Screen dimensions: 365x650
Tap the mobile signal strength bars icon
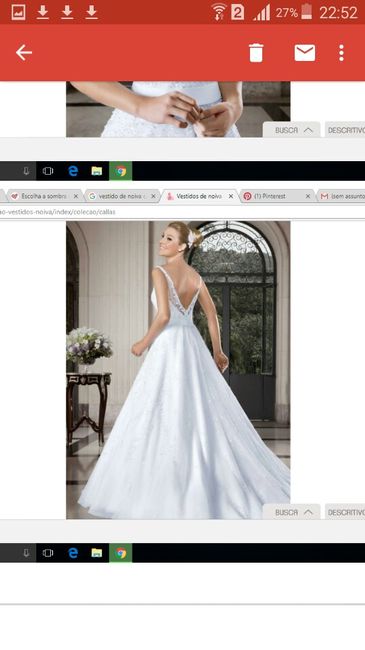(262, 12)
